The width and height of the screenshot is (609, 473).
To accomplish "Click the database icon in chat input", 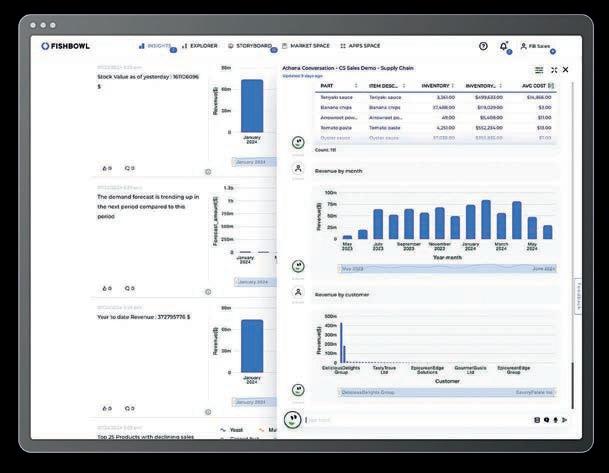I will (537, 420).
